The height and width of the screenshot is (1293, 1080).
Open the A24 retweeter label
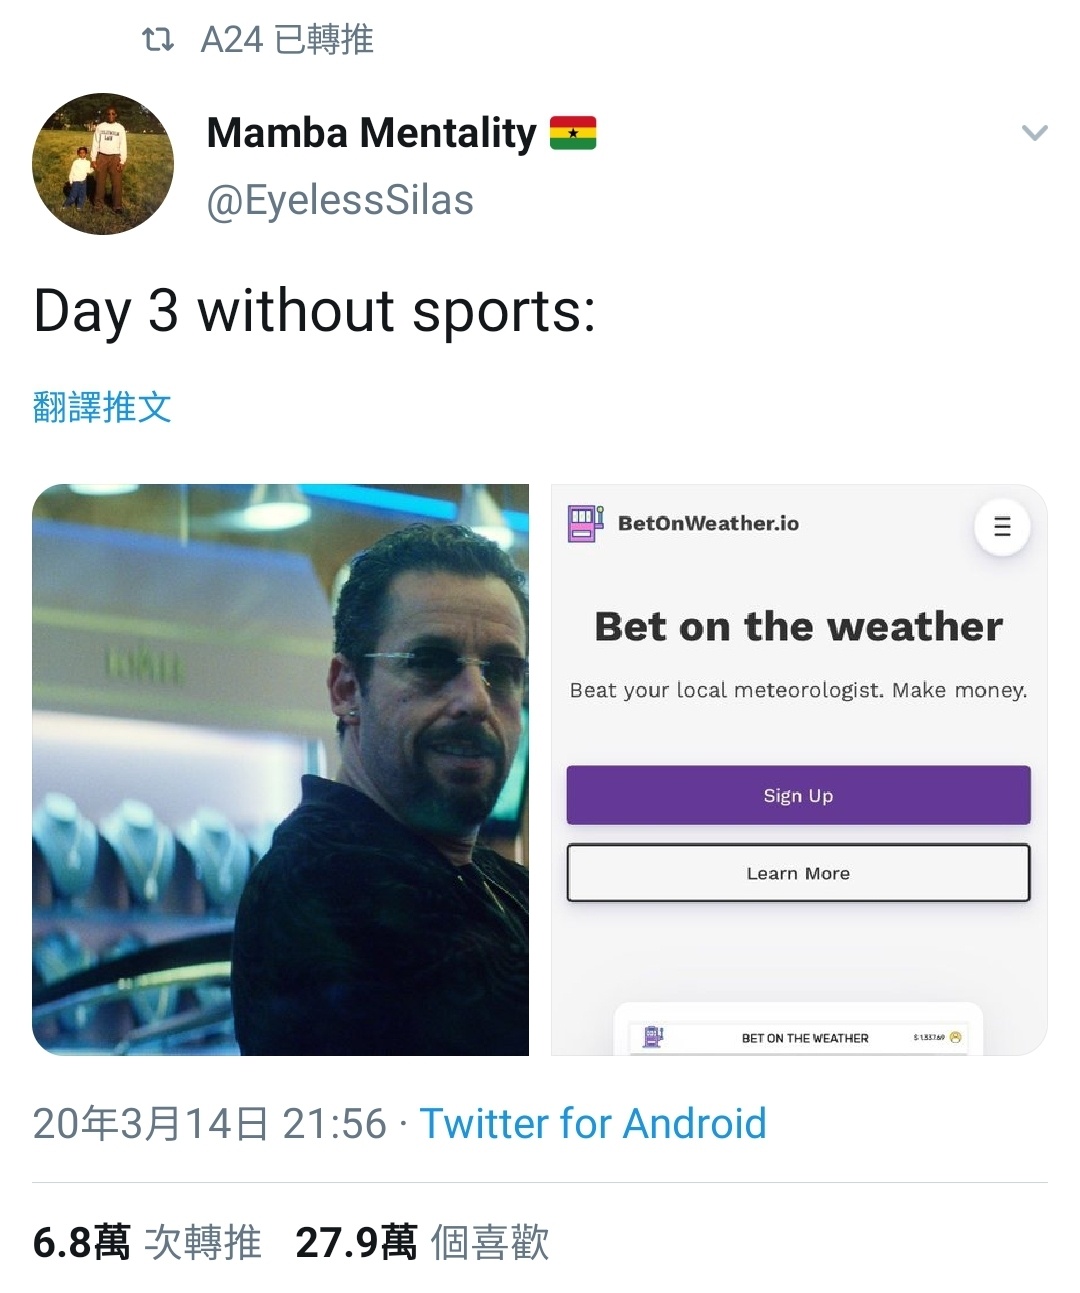point(287,40)
